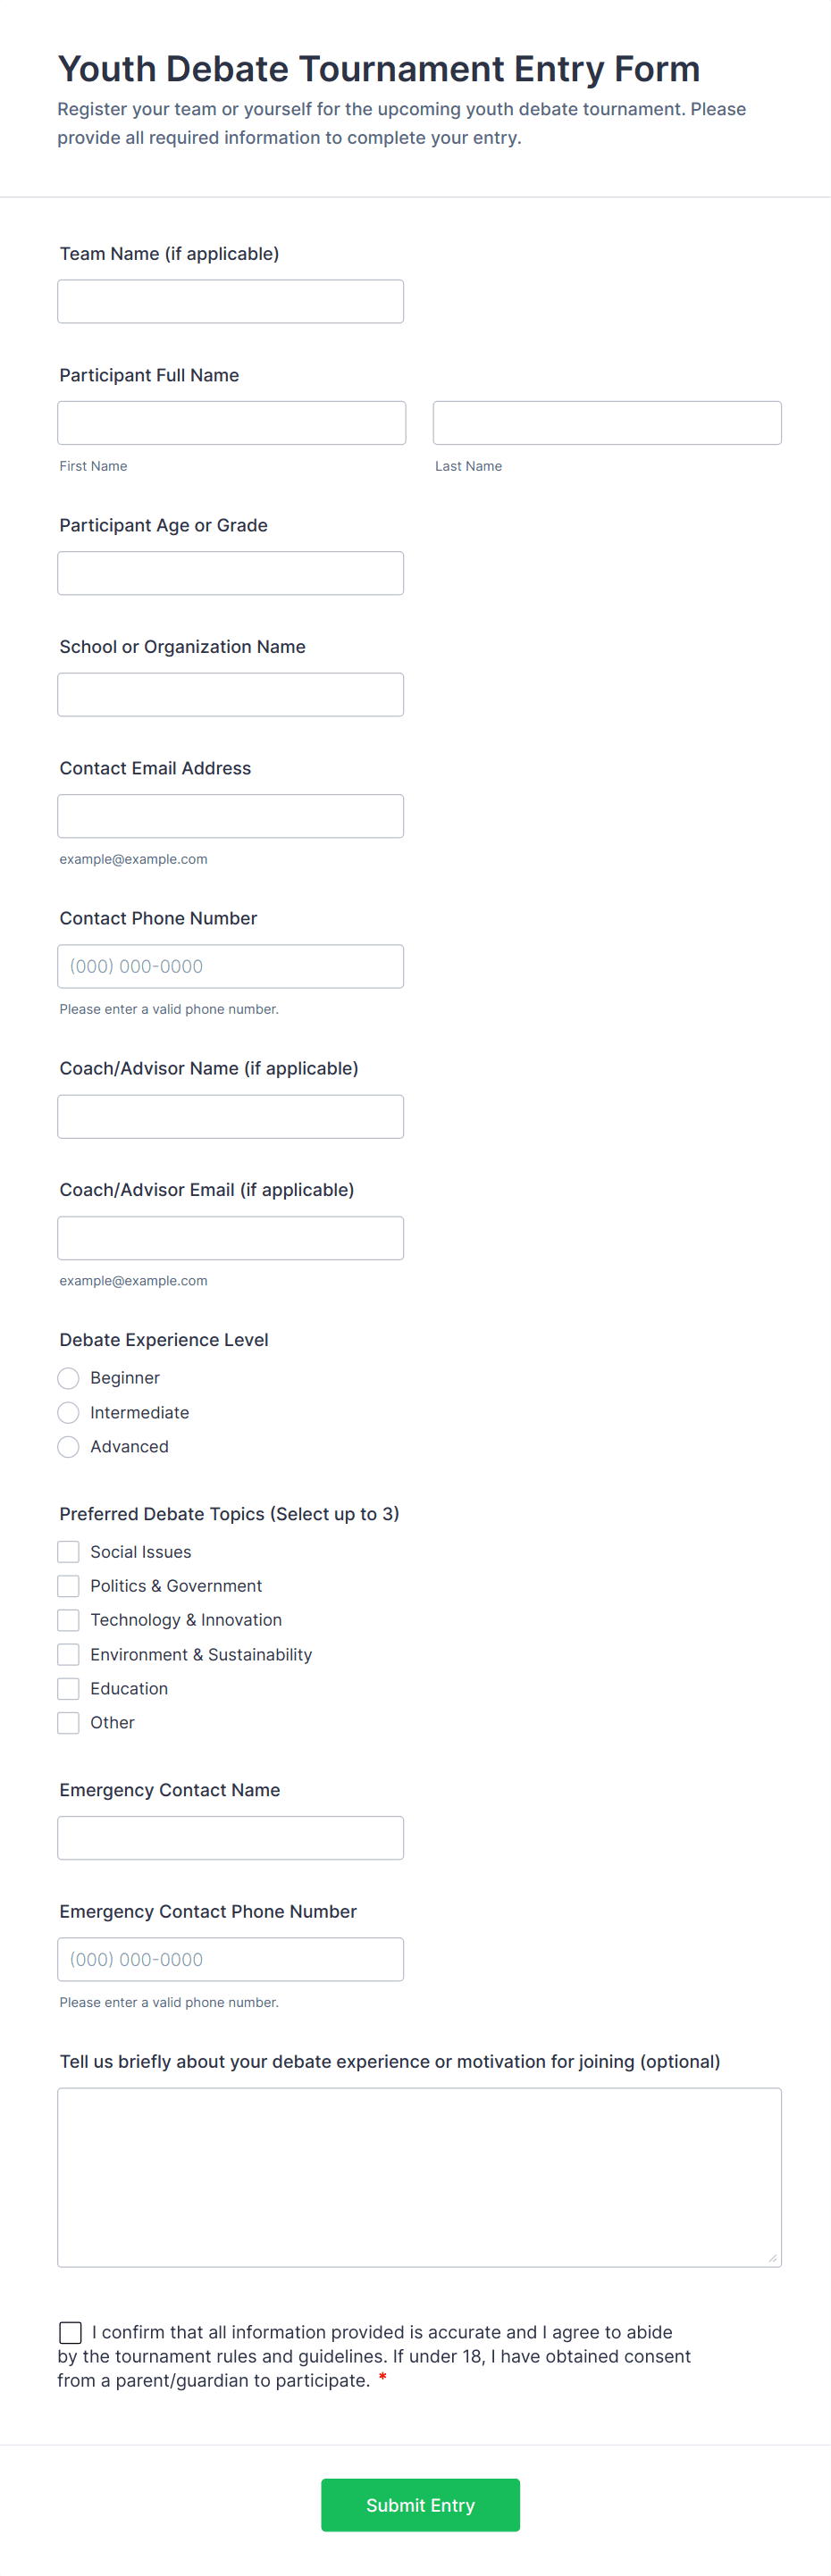Focus the Contact Email Address field
This screenshot has height=2576, width=831.
(x=230, y=816)
